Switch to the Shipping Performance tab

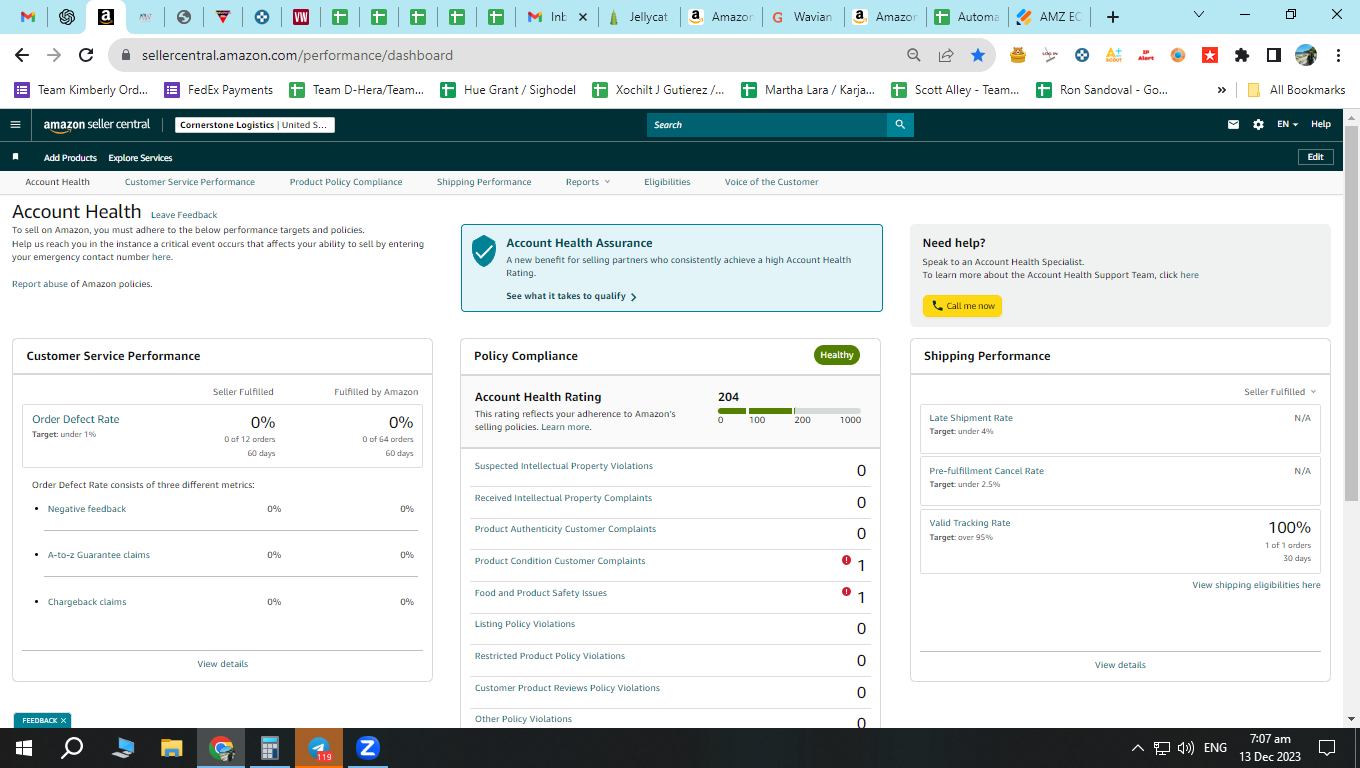pyautogui.click(x=484, y=182)
